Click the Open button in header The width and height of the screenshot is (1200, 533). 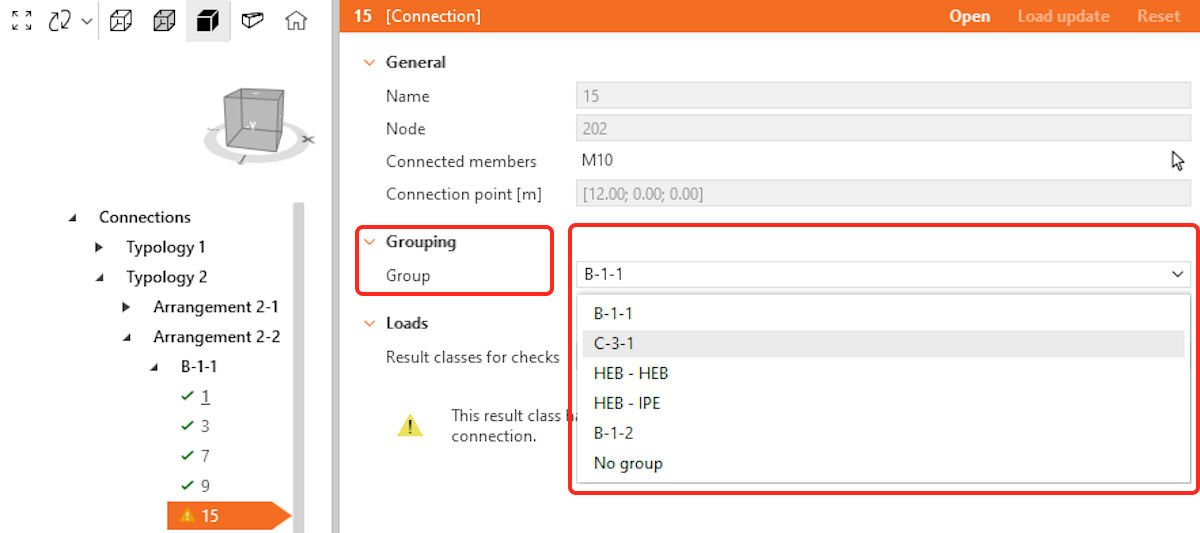pyautogui.click(x=969, y=16)
